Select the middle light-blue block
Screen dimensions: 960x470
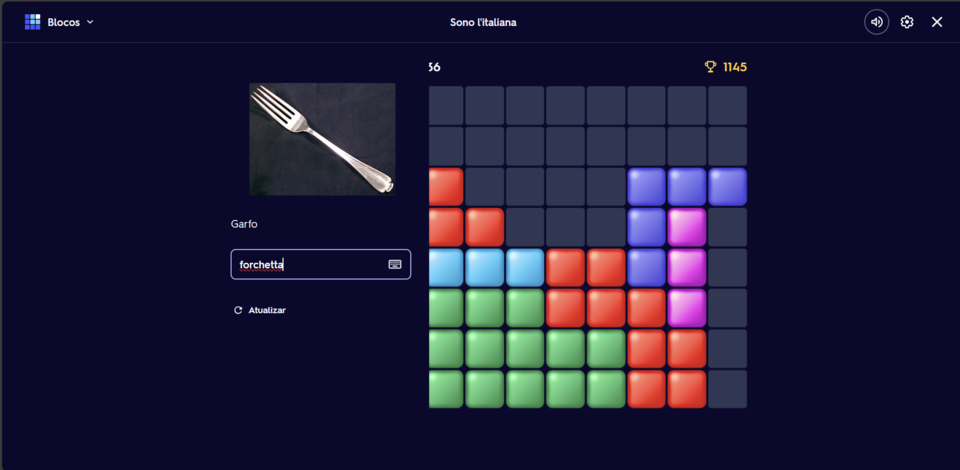[x=485, y=268]
